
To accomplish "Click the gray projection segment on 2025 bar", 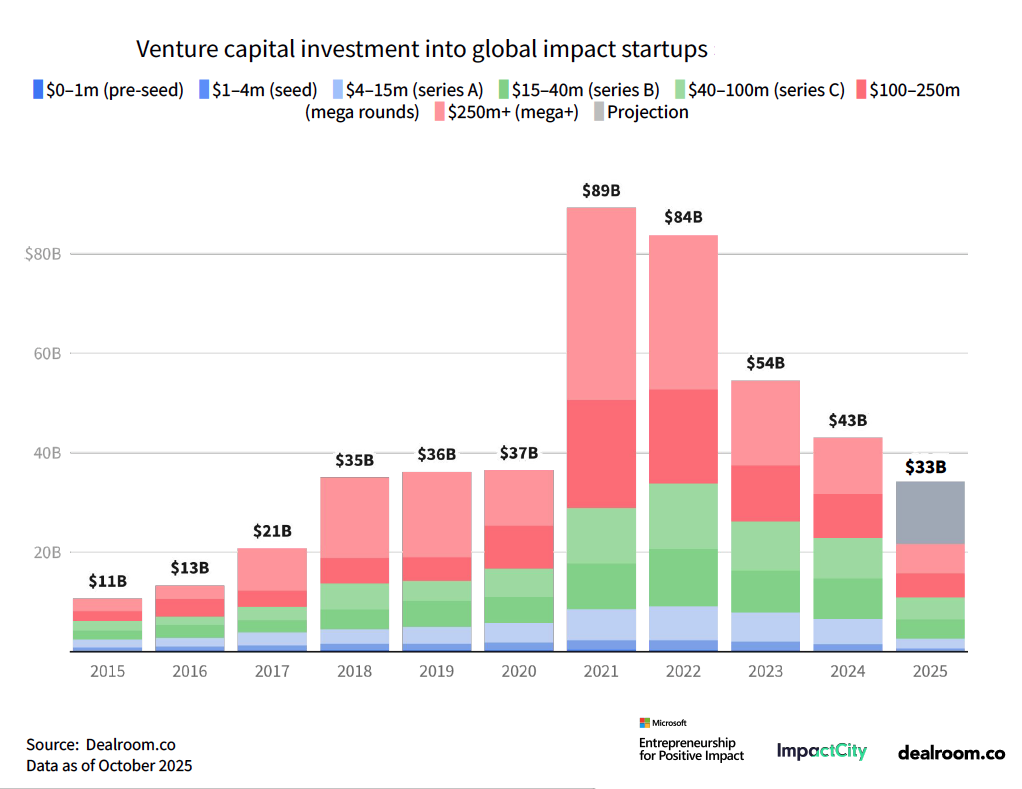I will (930, 510).
